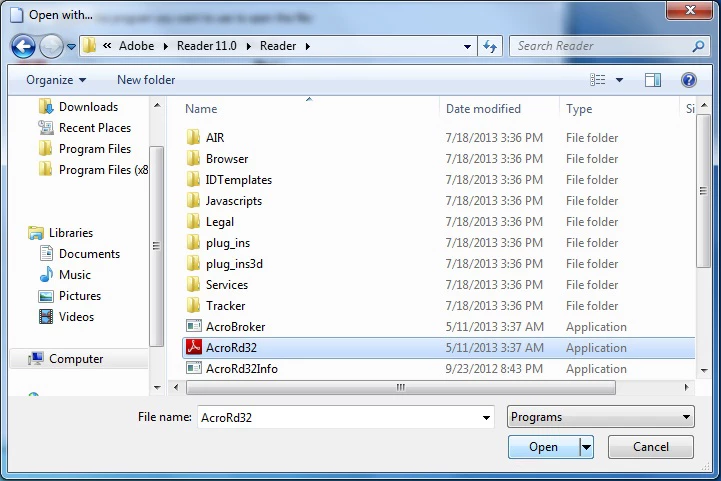
Task: Click the Open button
Action: 544,447
